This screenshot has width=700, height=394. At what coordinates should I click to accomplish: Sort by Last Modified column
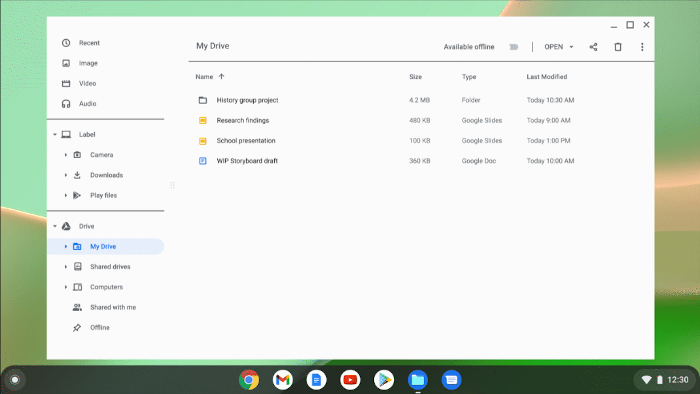pos(547,77)
